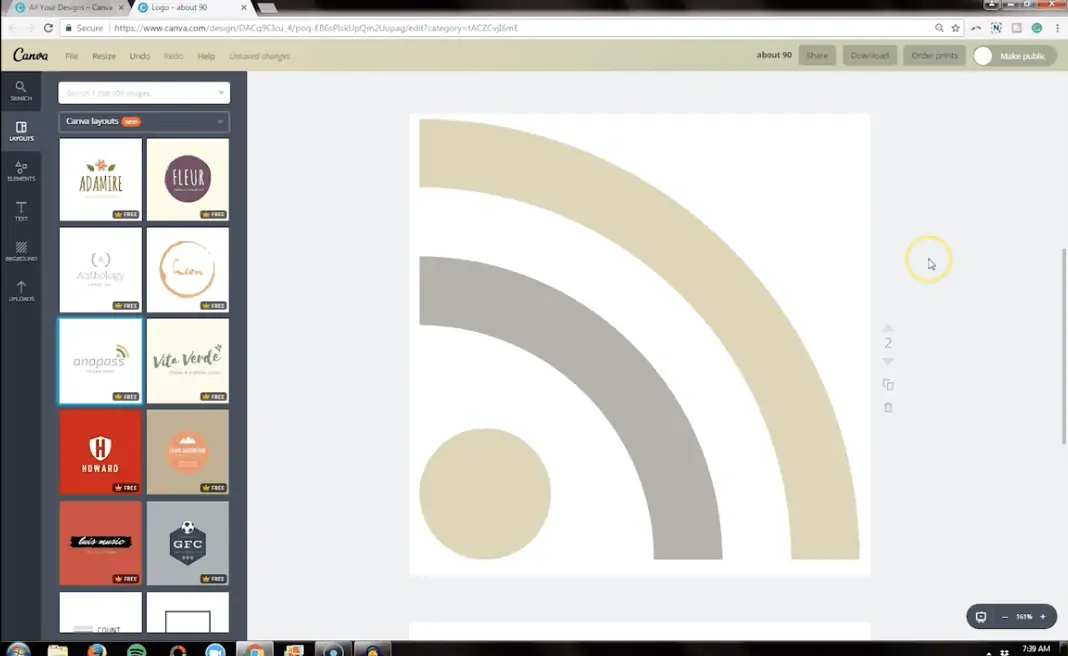
Task: Open Spotify from the taskbar
Action: 136,650
